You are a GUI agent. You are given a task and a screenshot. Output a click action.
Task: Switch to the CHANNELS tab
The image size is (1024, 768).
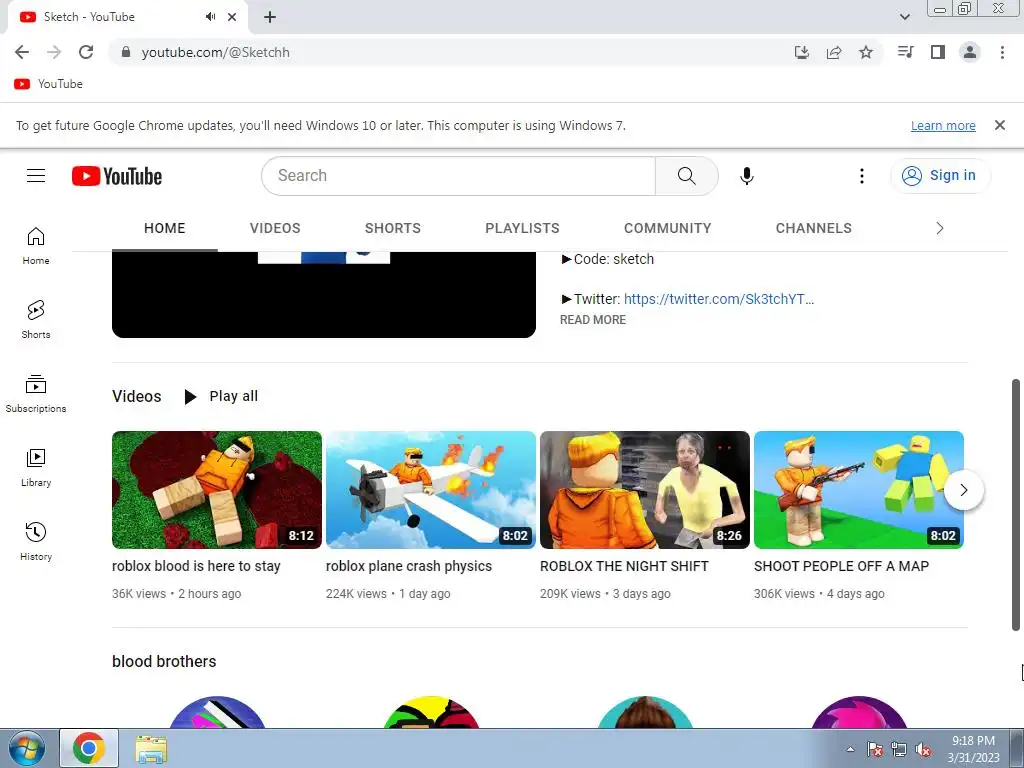(x=814, y=228)
